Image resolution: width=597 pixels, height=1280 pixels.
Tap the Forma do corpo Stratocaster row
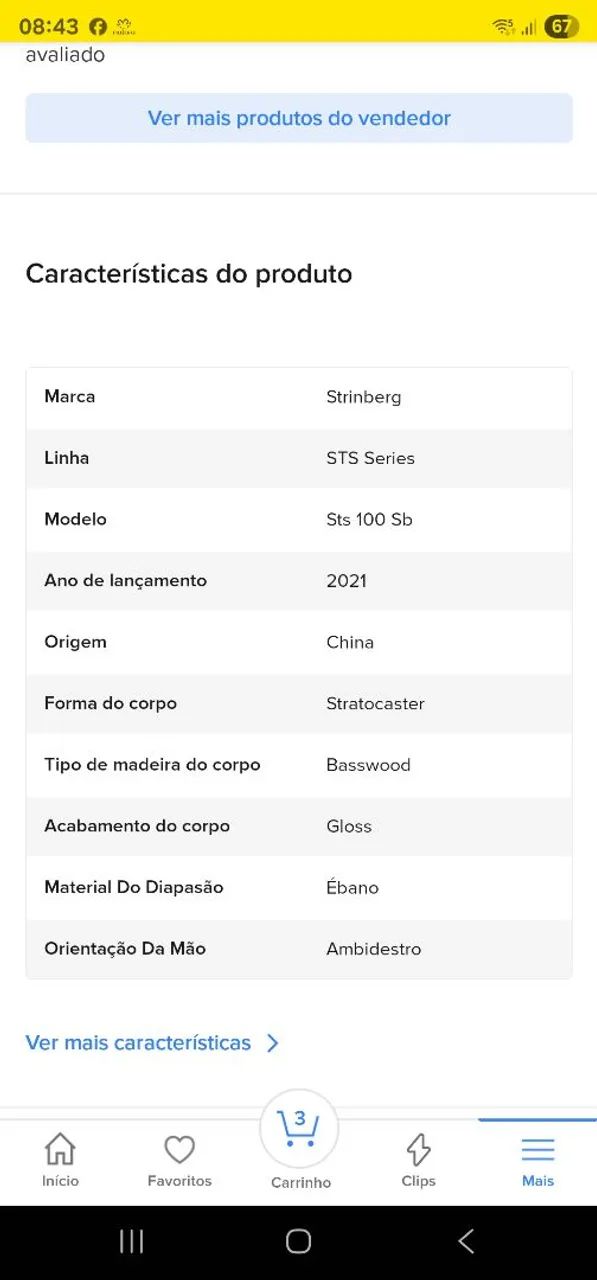tap(299, 703)
